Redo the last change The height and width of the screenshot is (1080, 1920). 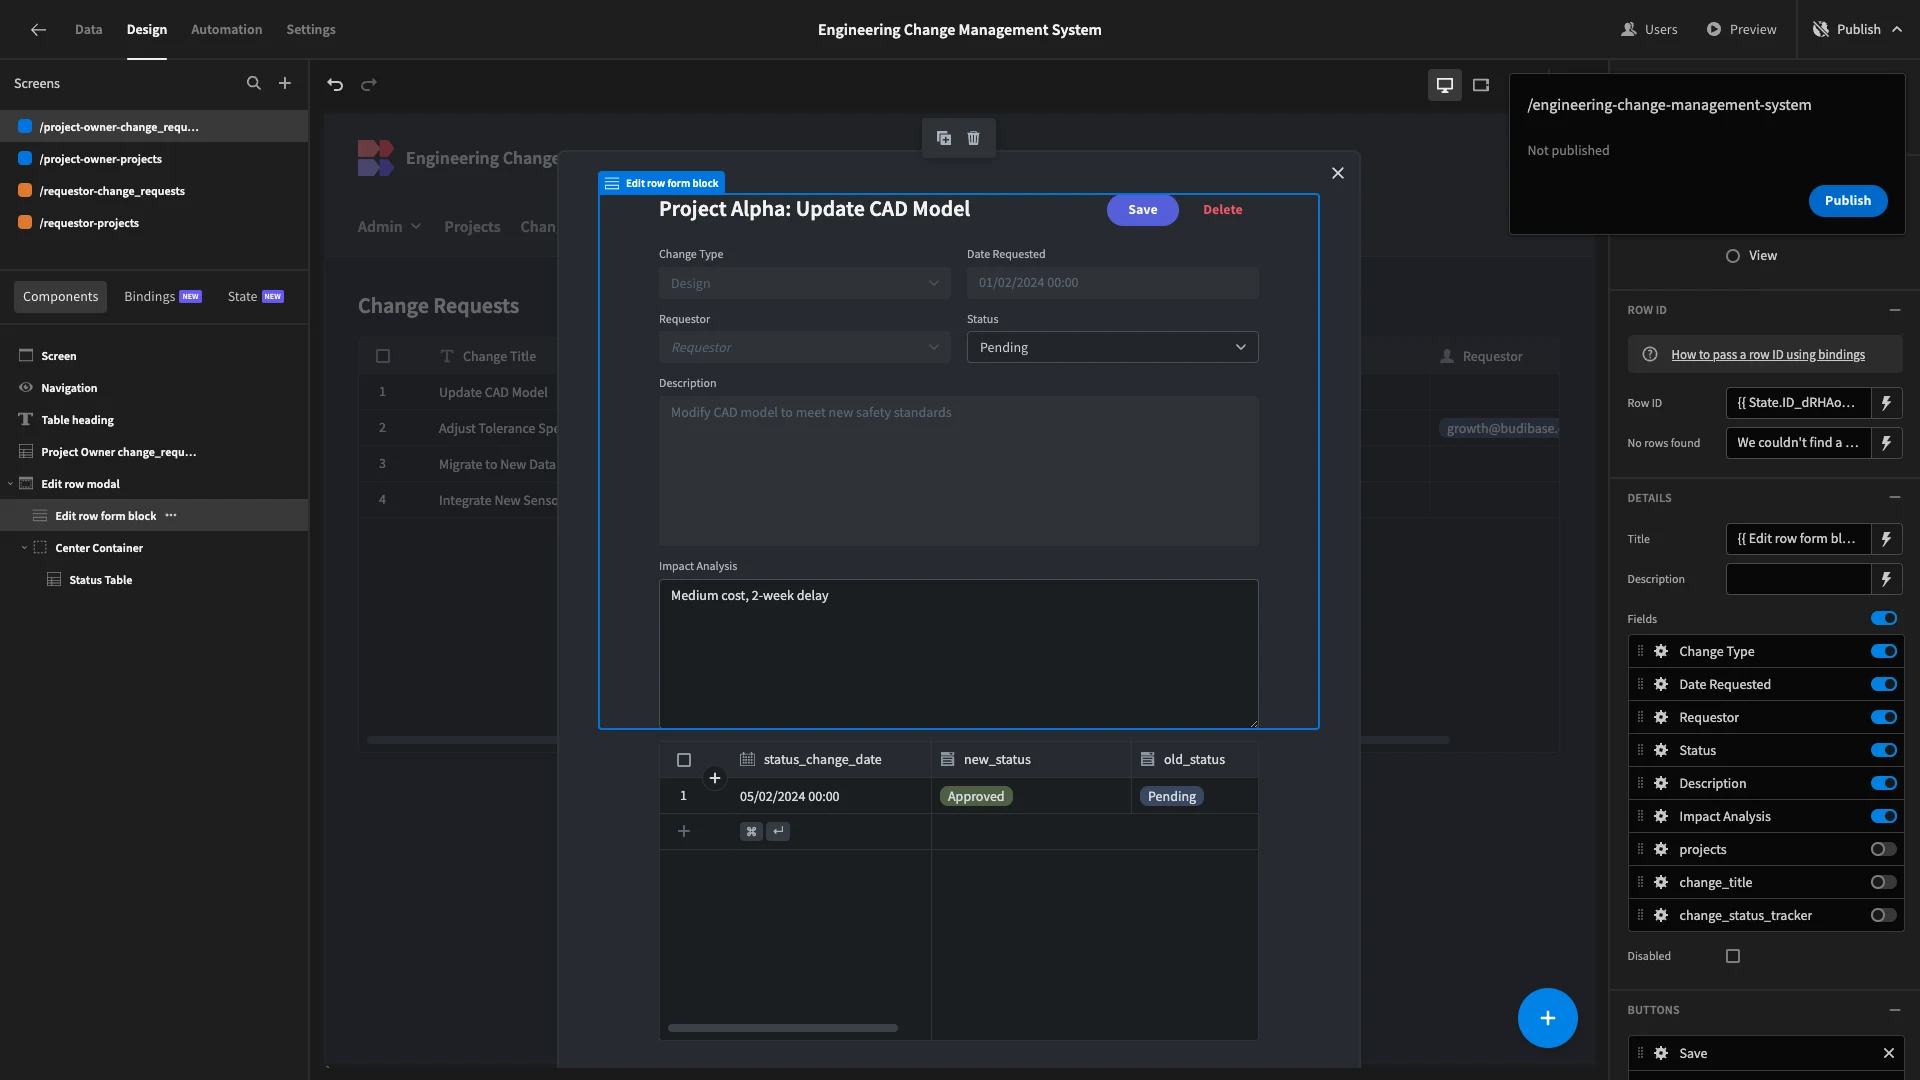[369, 84]
